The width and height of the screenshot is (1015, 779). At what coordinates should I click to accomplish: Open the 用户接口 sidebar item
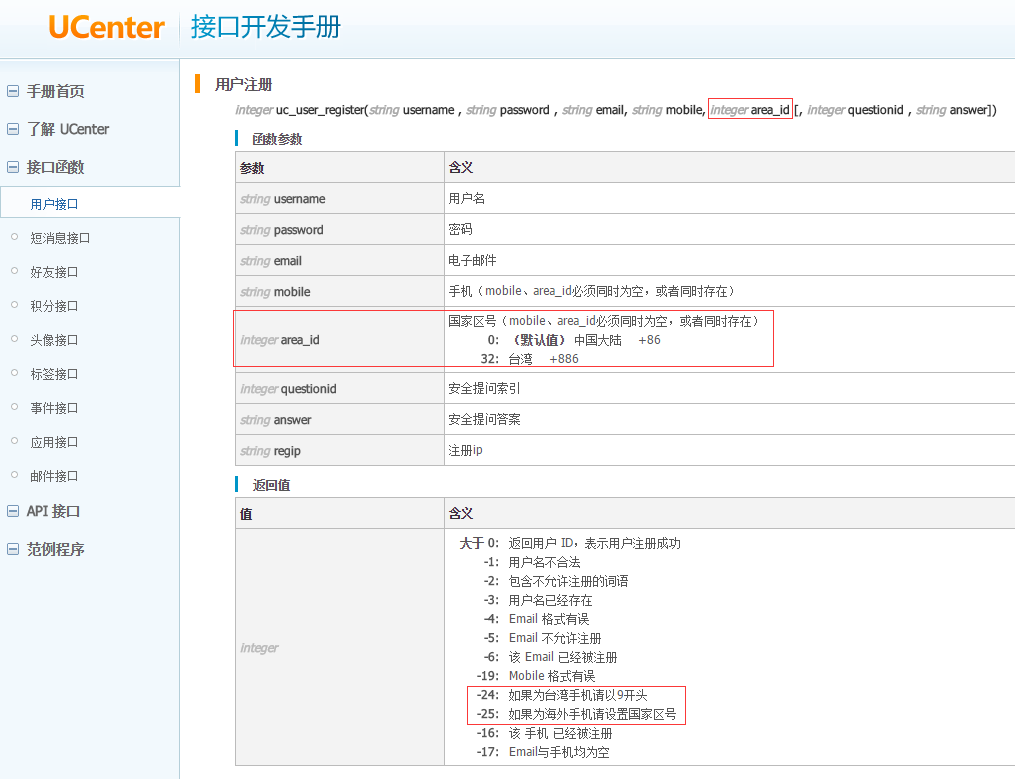tap(54, 204)
